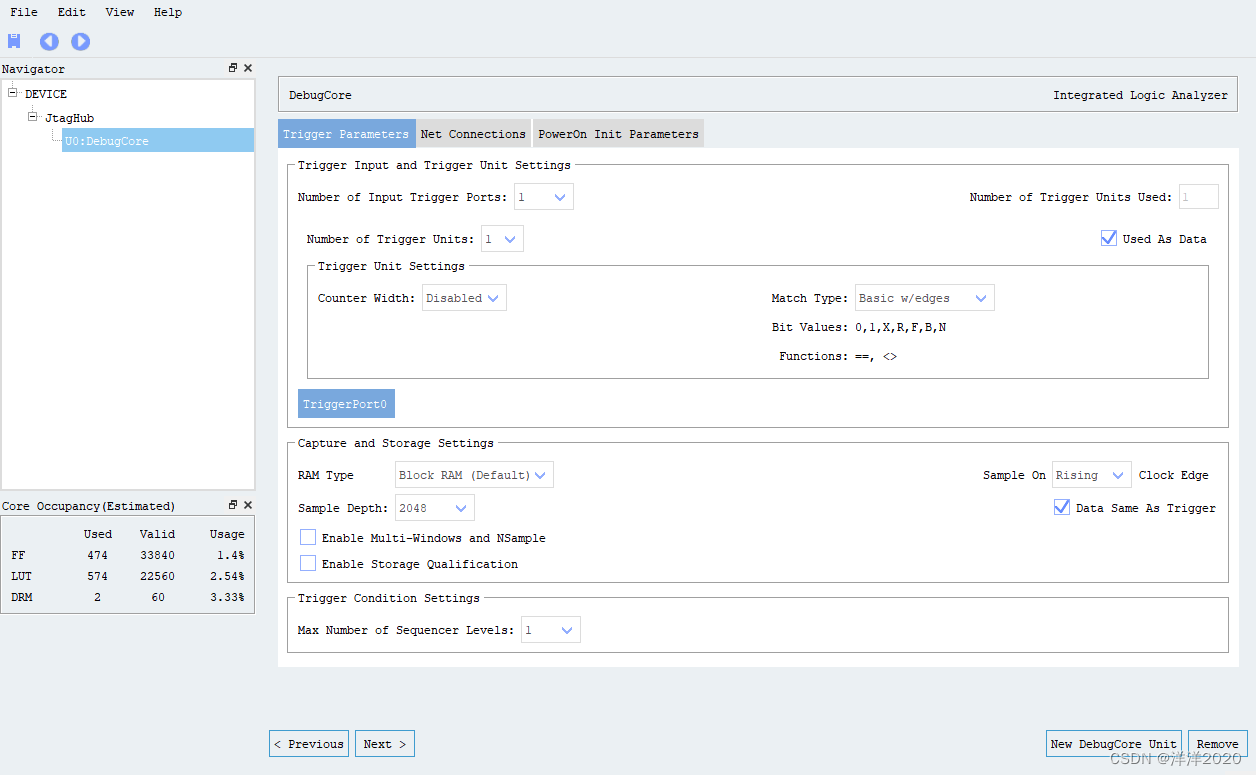Click LUT usage value 2.54%
This screenshot has width=1256, height=775.
(x=227, y=576)
